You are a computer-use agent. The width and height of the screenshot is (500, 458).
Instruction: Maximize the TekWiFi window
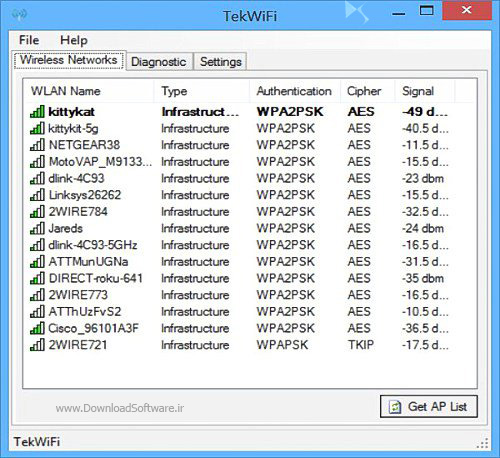(x=426, y=10)
